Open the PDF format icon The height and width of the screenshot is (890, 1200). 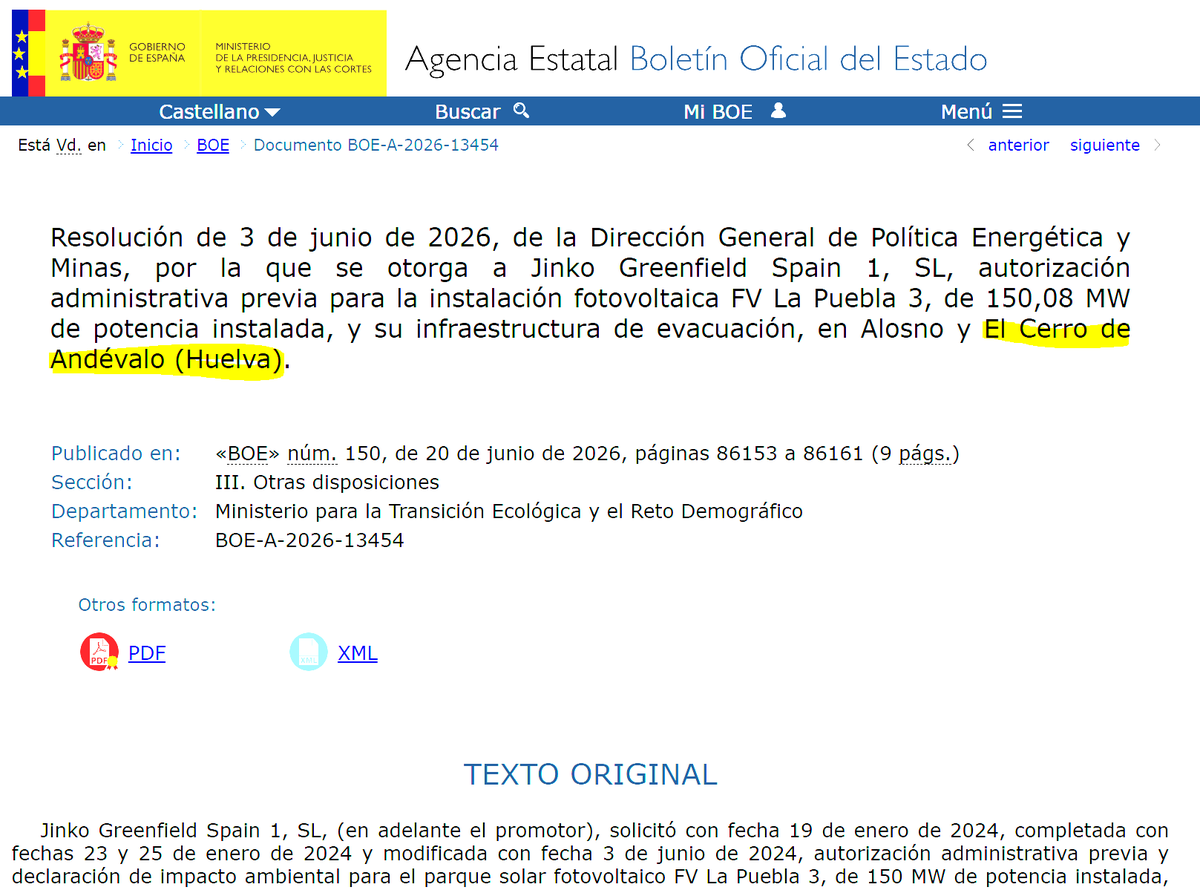click(99, 652)
